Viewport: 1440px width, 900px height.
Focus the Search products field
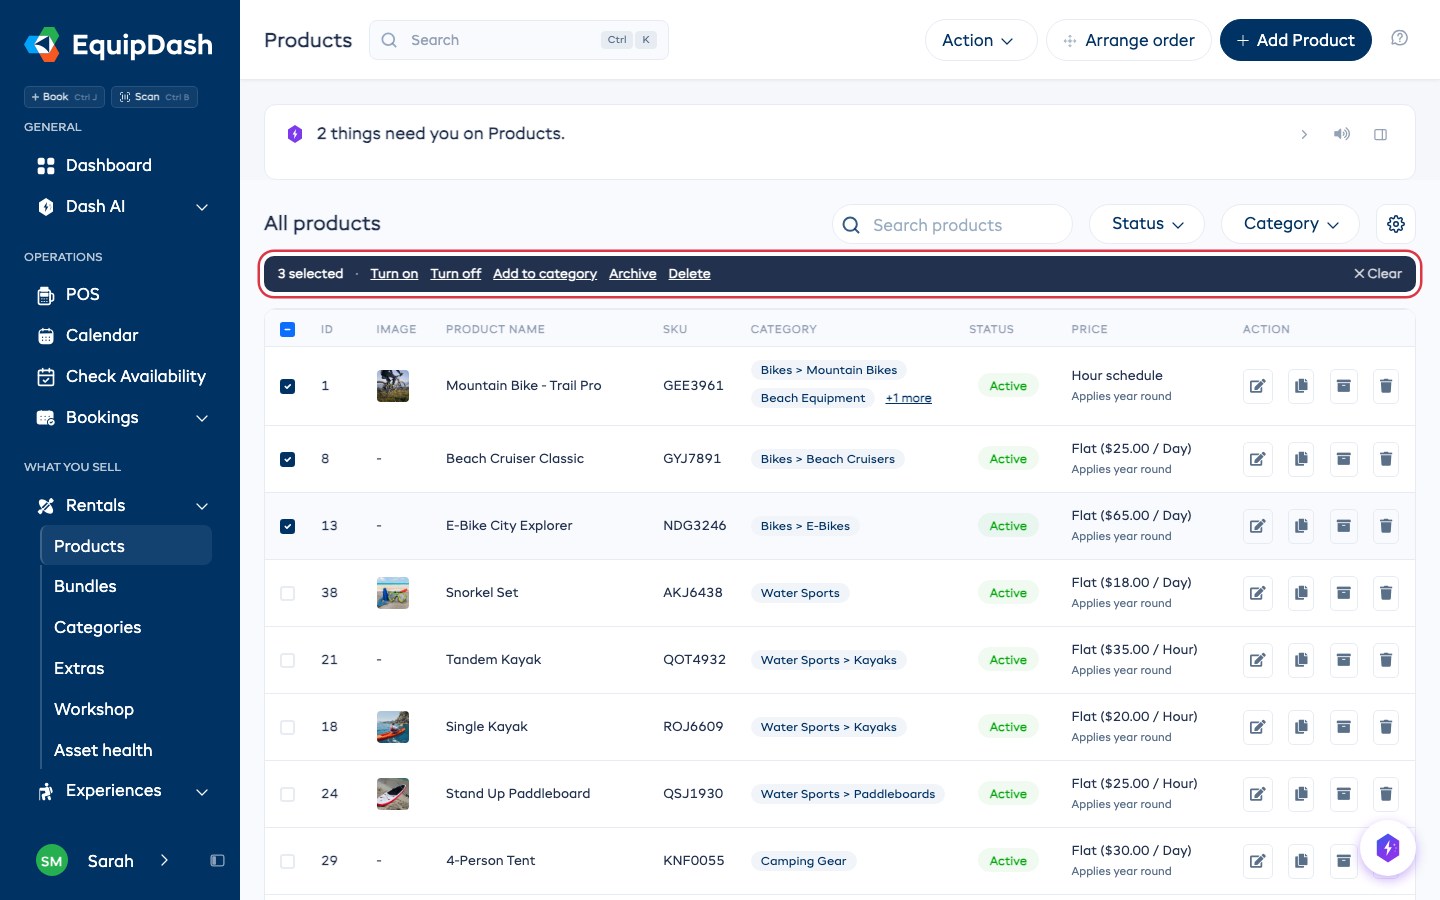click(x=952, y=224)
